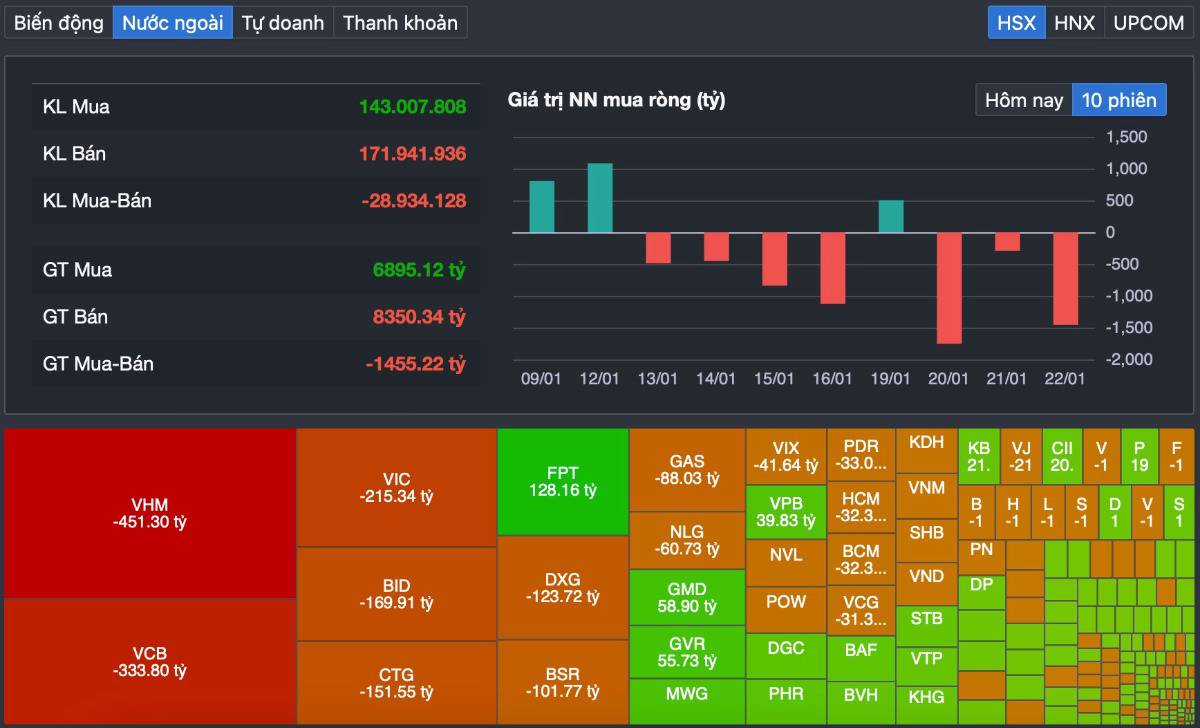The image size is (1200, 728).
Task: Select the VND tile in treemap
Action: tap(926, 584)
